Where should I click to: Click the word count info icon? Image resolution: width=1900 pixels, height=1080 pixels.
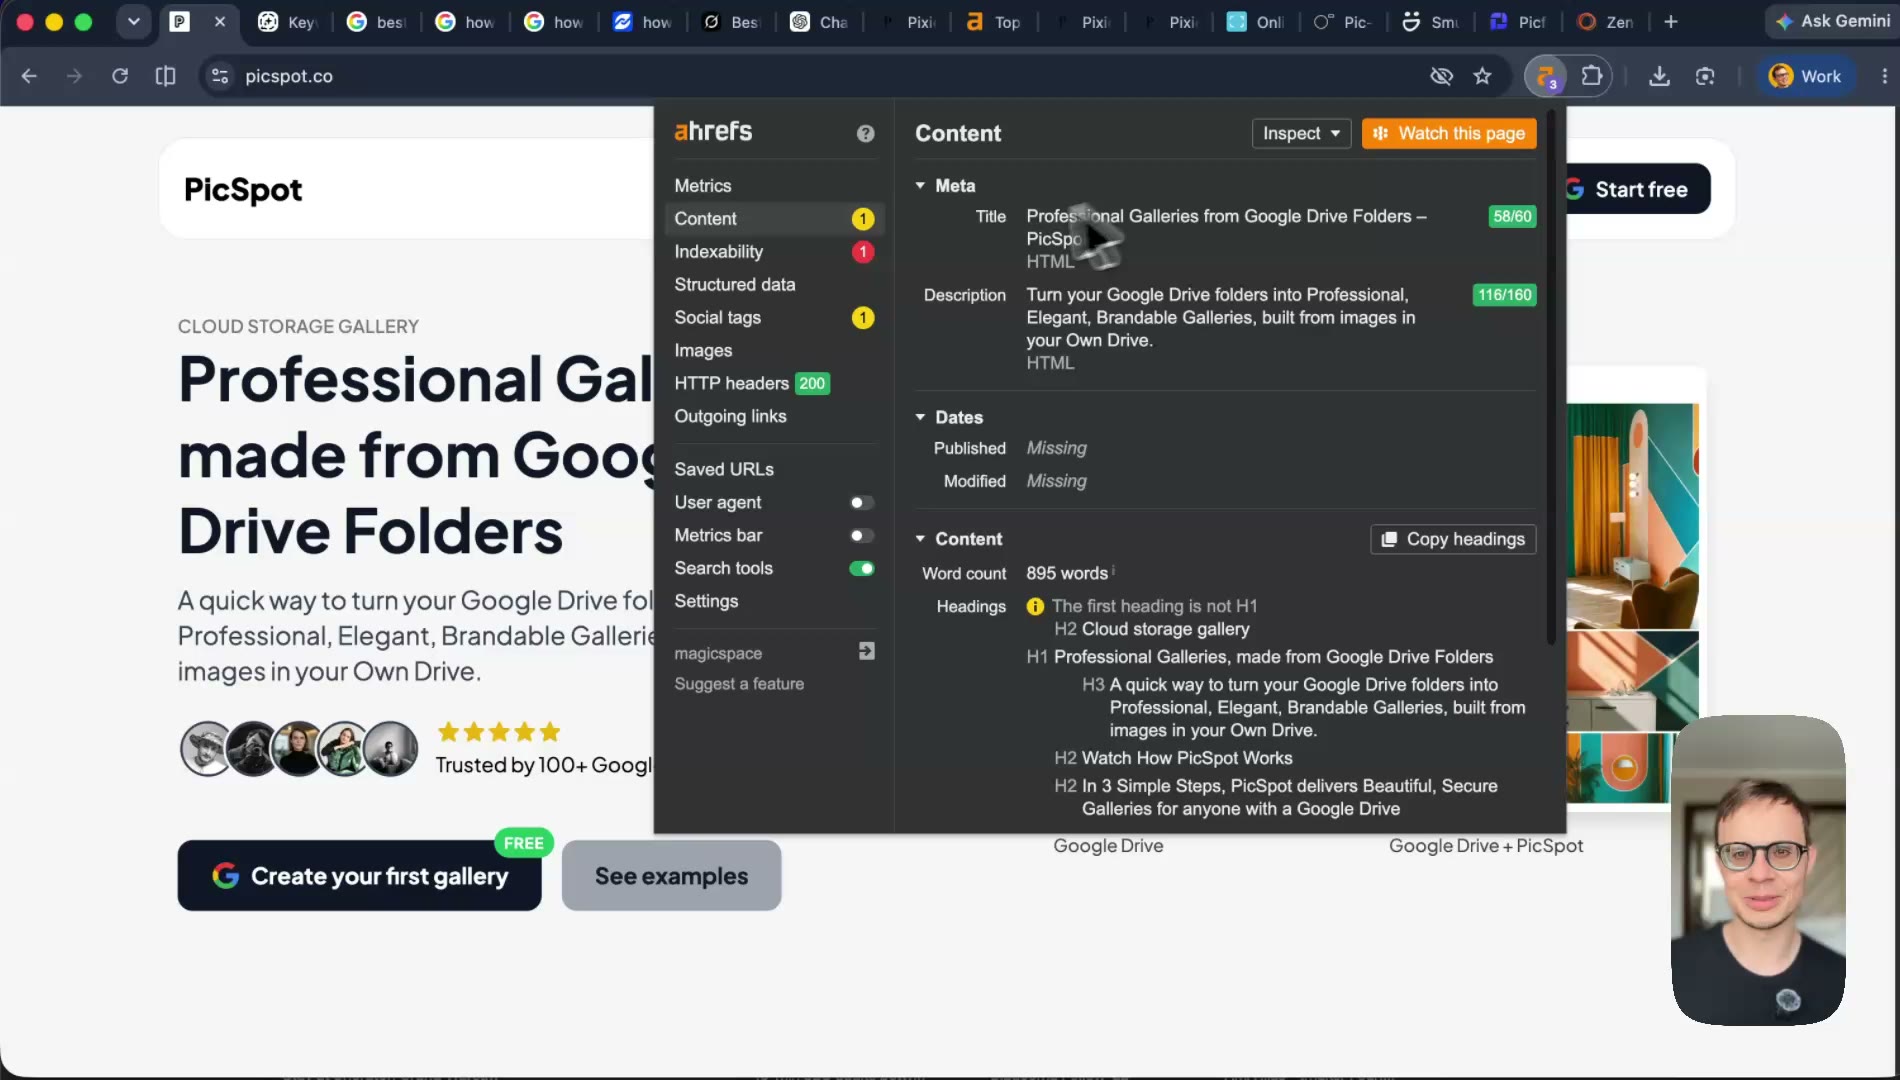pos(1114,571)
